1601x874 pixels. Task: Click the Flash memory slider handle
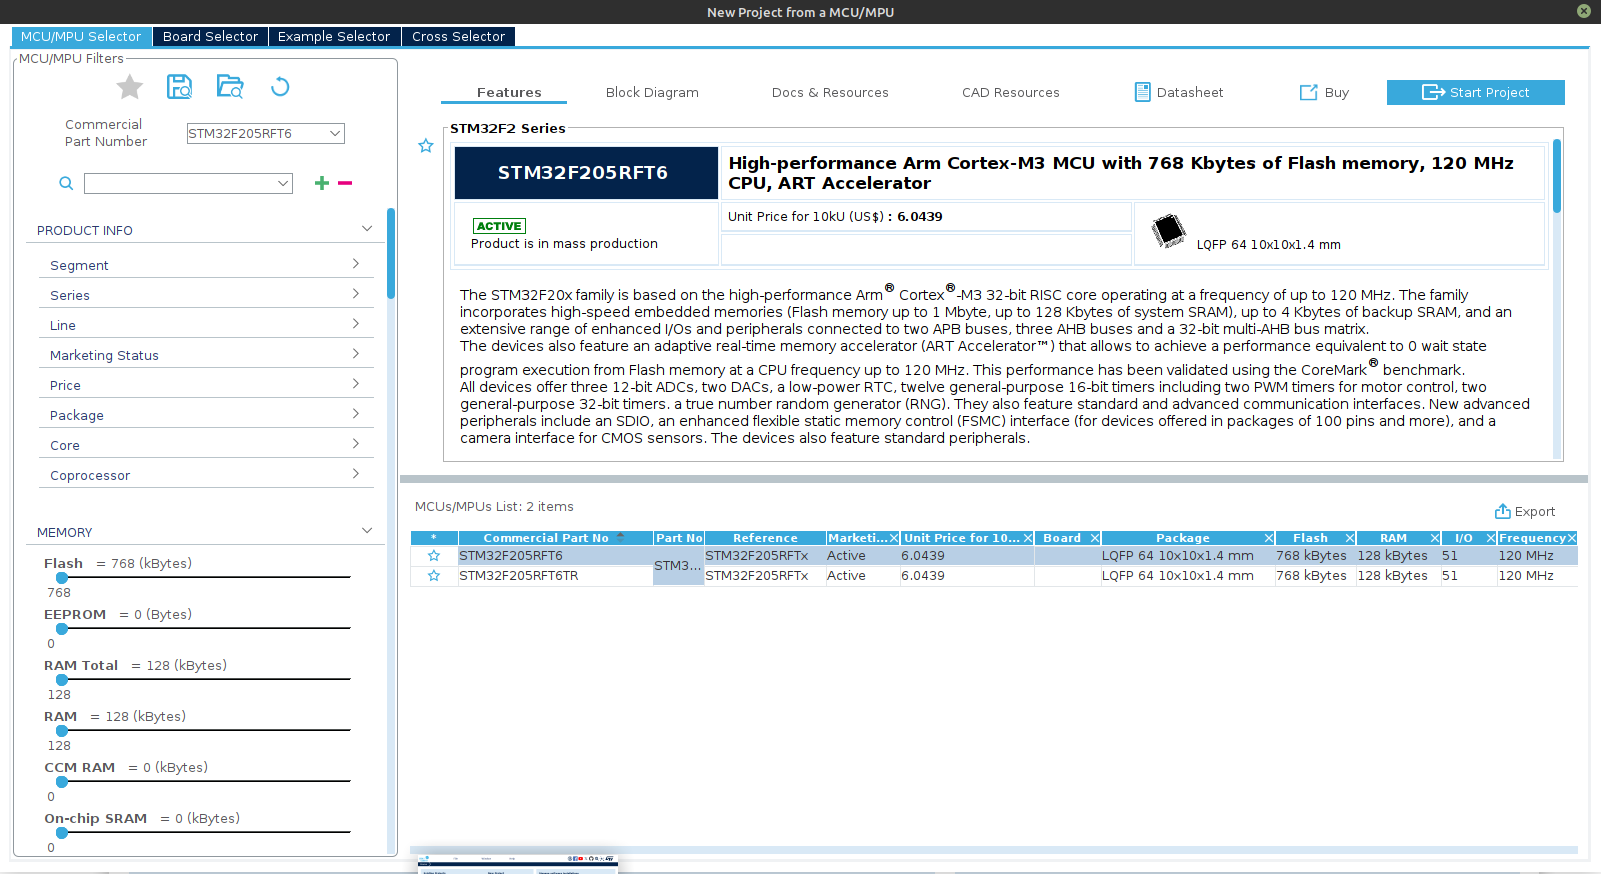62,578
